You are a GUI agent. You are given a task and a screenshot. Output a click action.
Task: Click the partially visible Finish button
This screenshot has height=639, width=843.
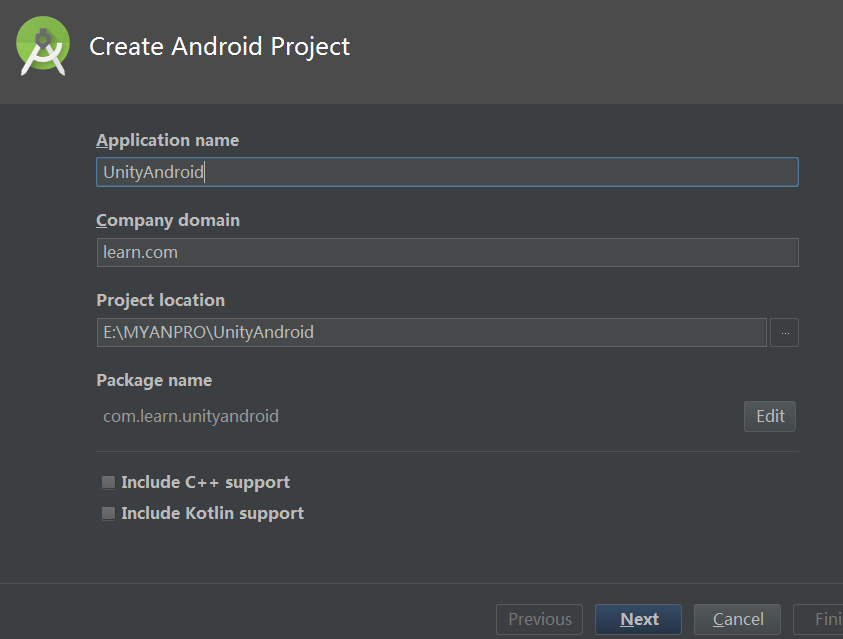pos(818,619)
